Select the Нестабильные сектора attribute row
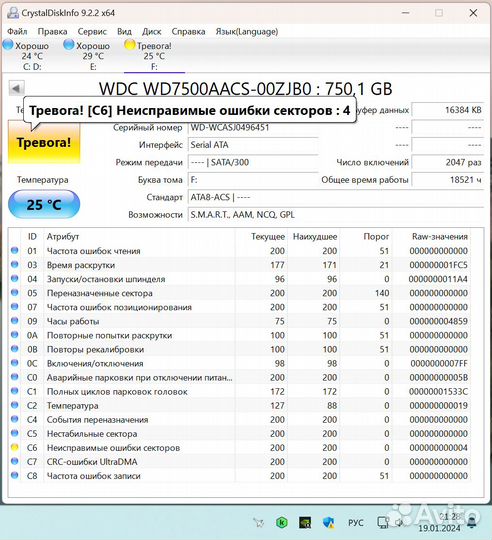Viewport: 492px width, 540px height. point(239,433)
